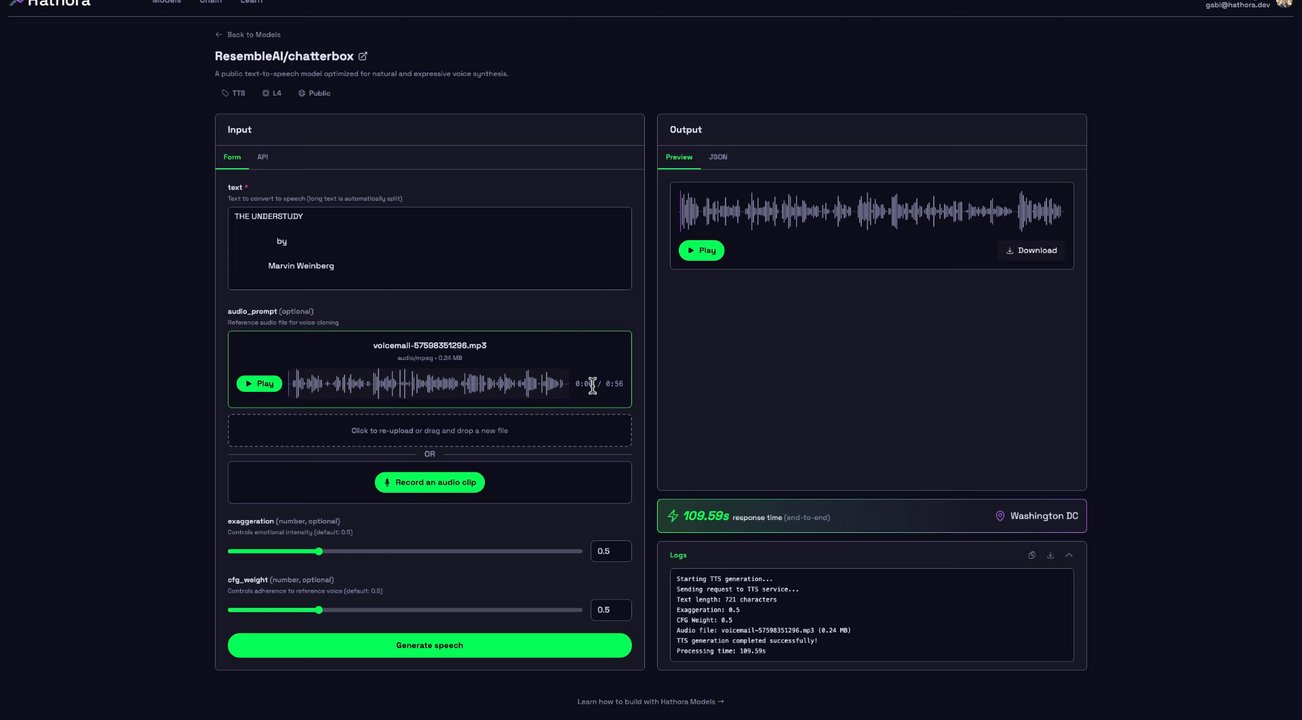Click log line 'Starting TTS generation...'
The image size is (1302, 720).
point(724,579)
